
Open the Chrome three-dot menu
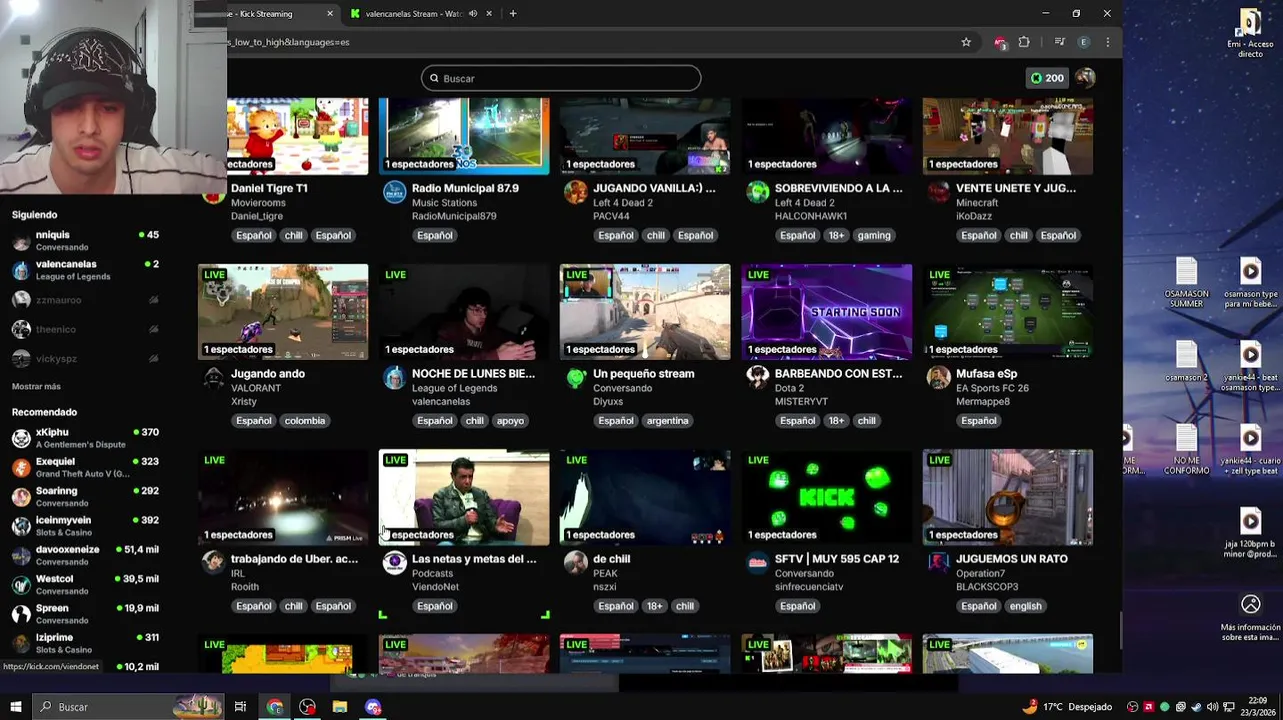point(1107,42)
